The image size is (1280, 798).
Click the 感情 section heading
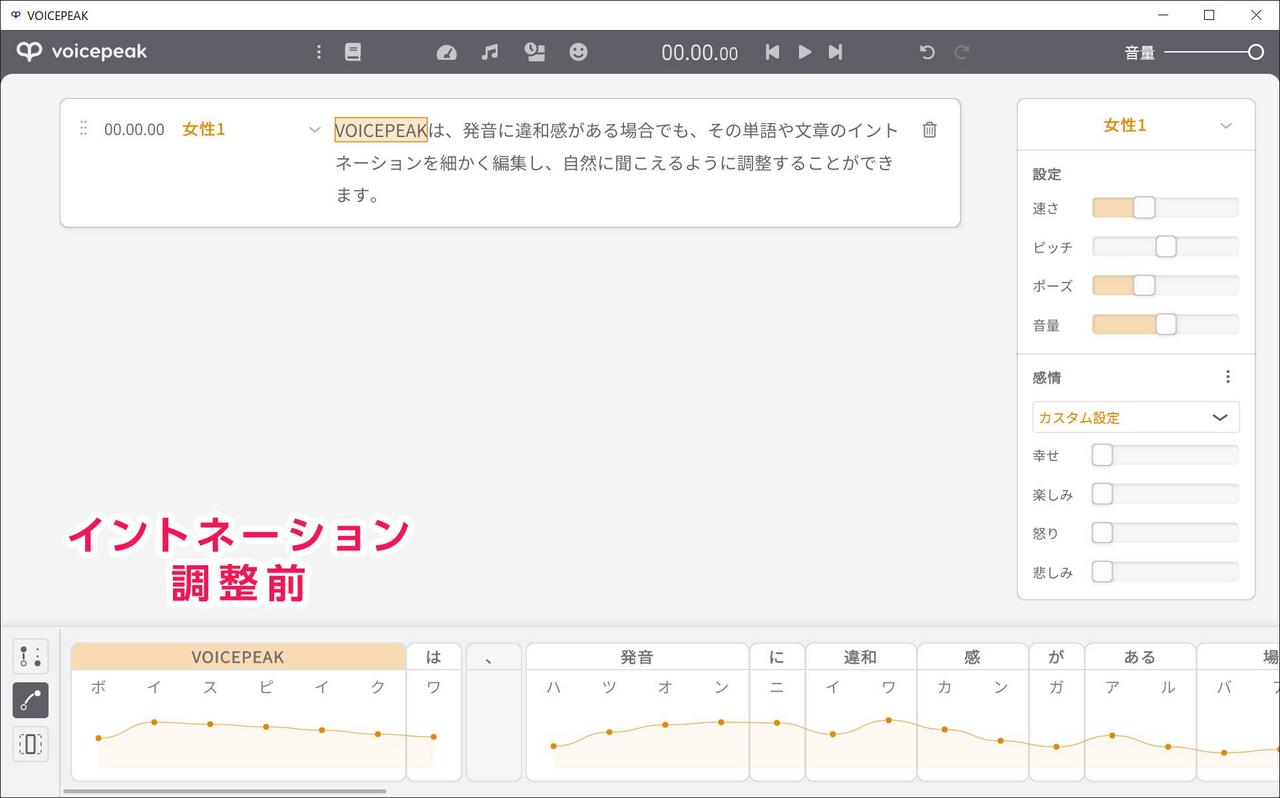pos(1047,378)
